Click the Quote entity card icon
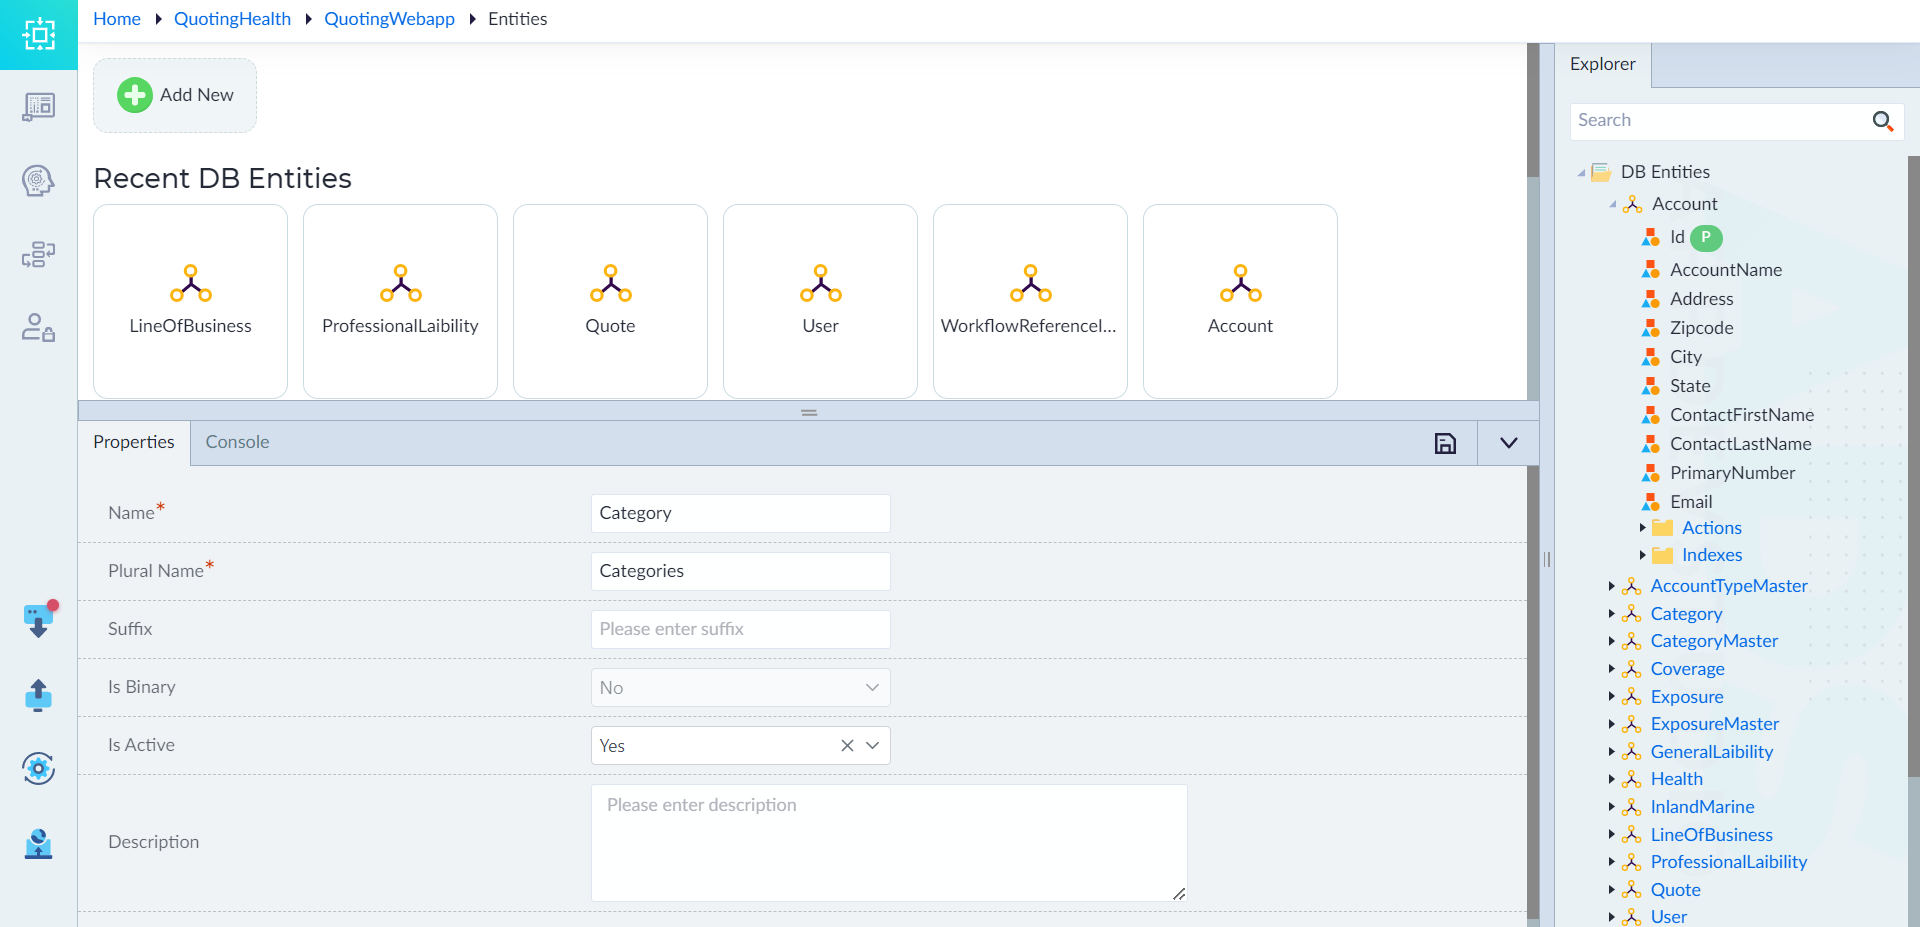The height and width of the screenshot is (927, 1920). point(610,283)
